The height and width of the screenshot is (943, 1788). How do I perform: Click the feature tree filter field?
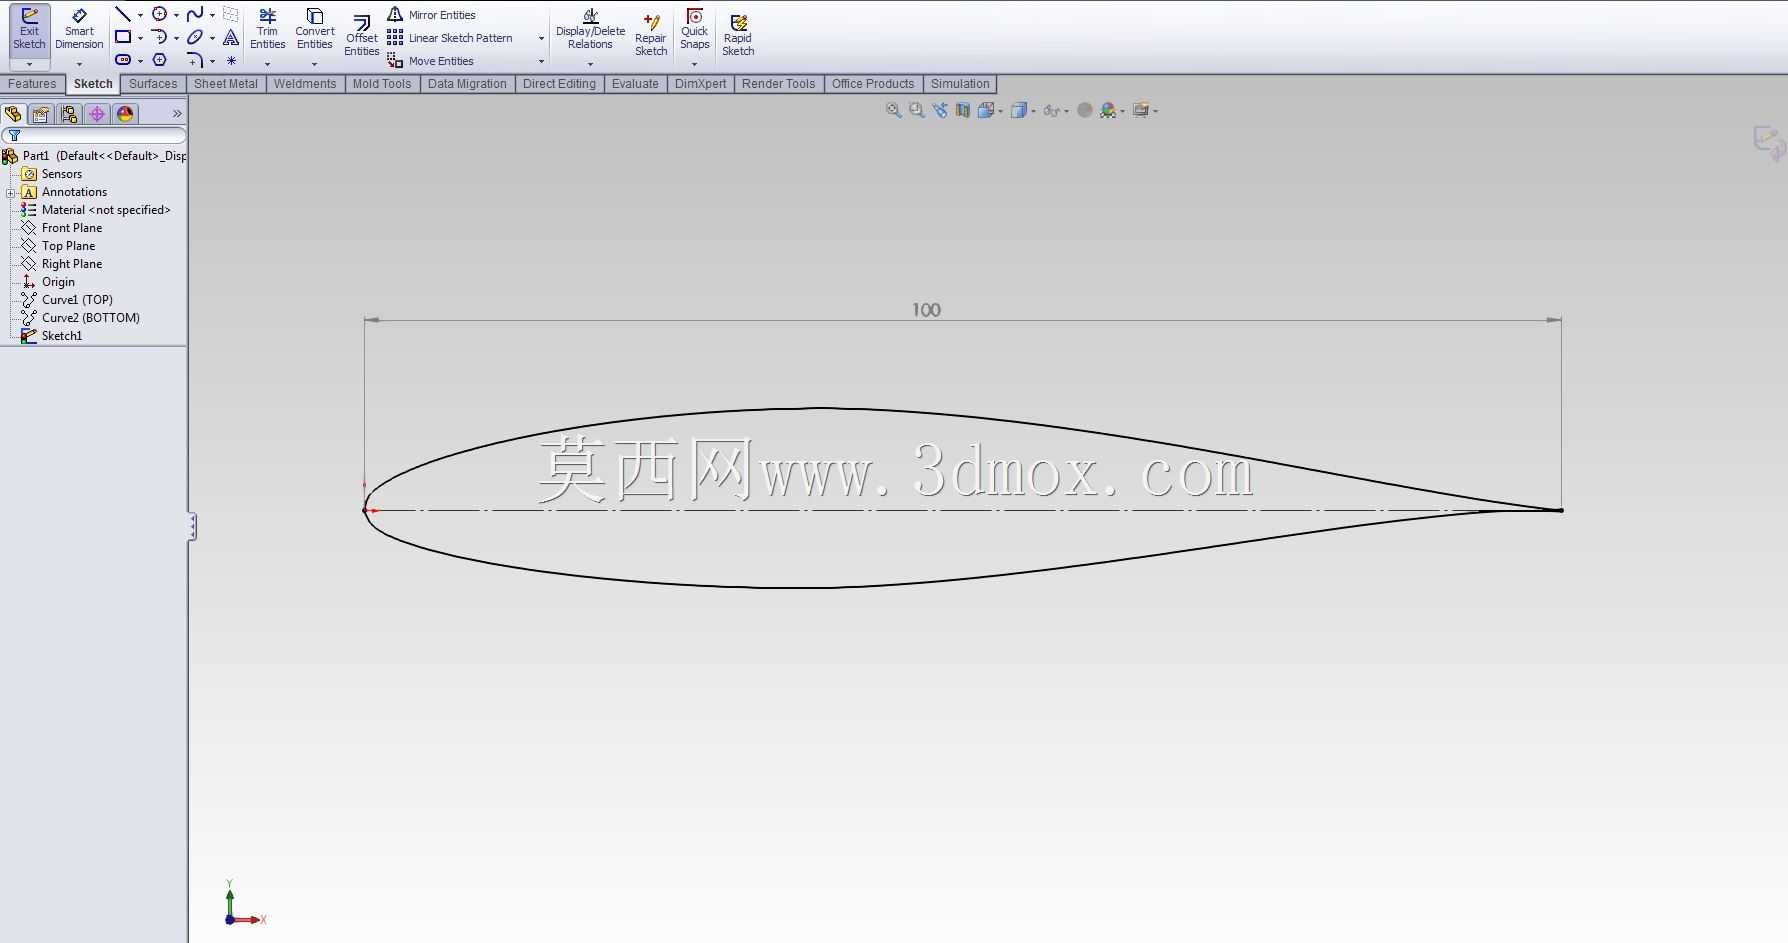pyautogui.click(x=94, y=135)
